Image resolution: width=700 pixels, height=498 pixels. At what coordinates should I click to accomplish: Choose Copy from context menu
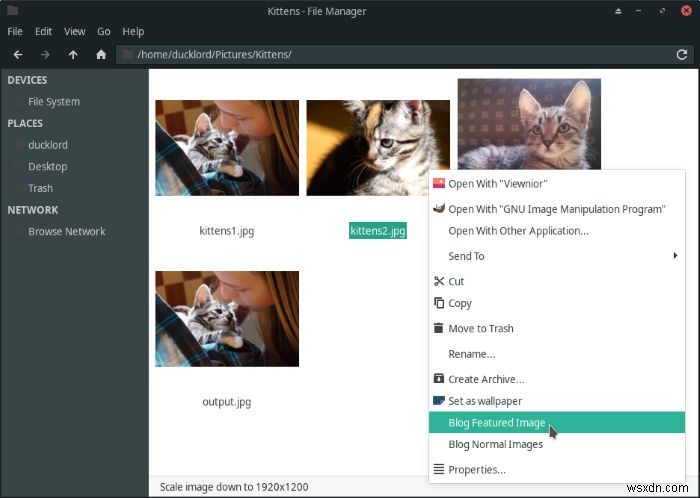(557, 303)
